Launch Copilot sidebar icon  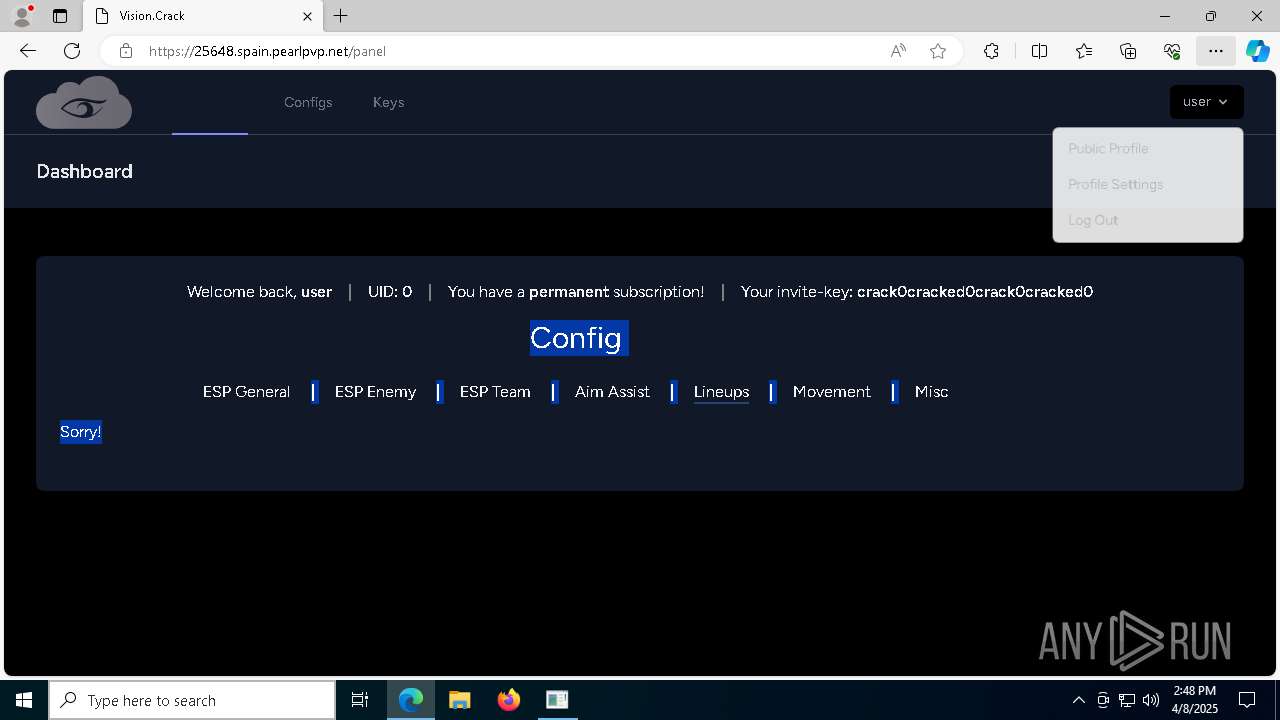pos(1258,51)
